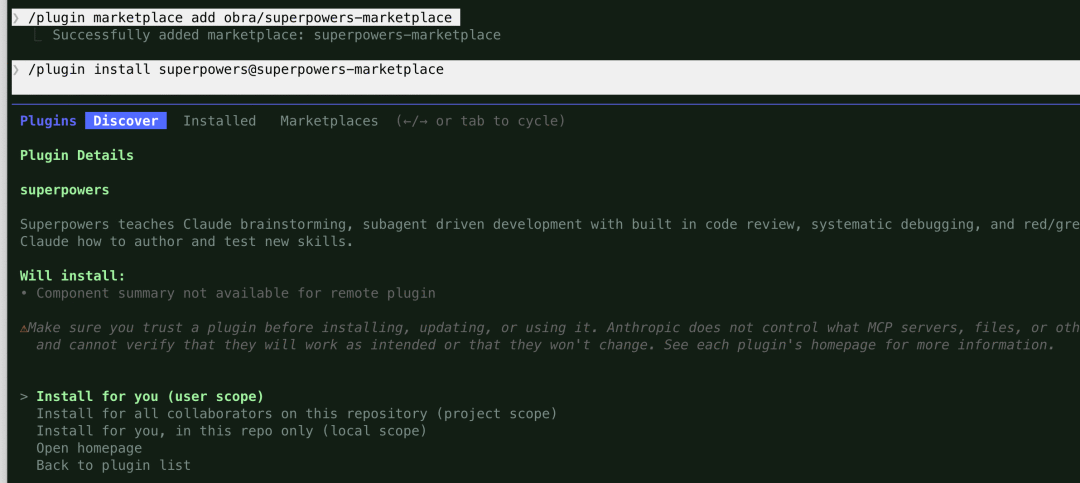Click the selection arrow beside Install for you

tap(24, 397)
